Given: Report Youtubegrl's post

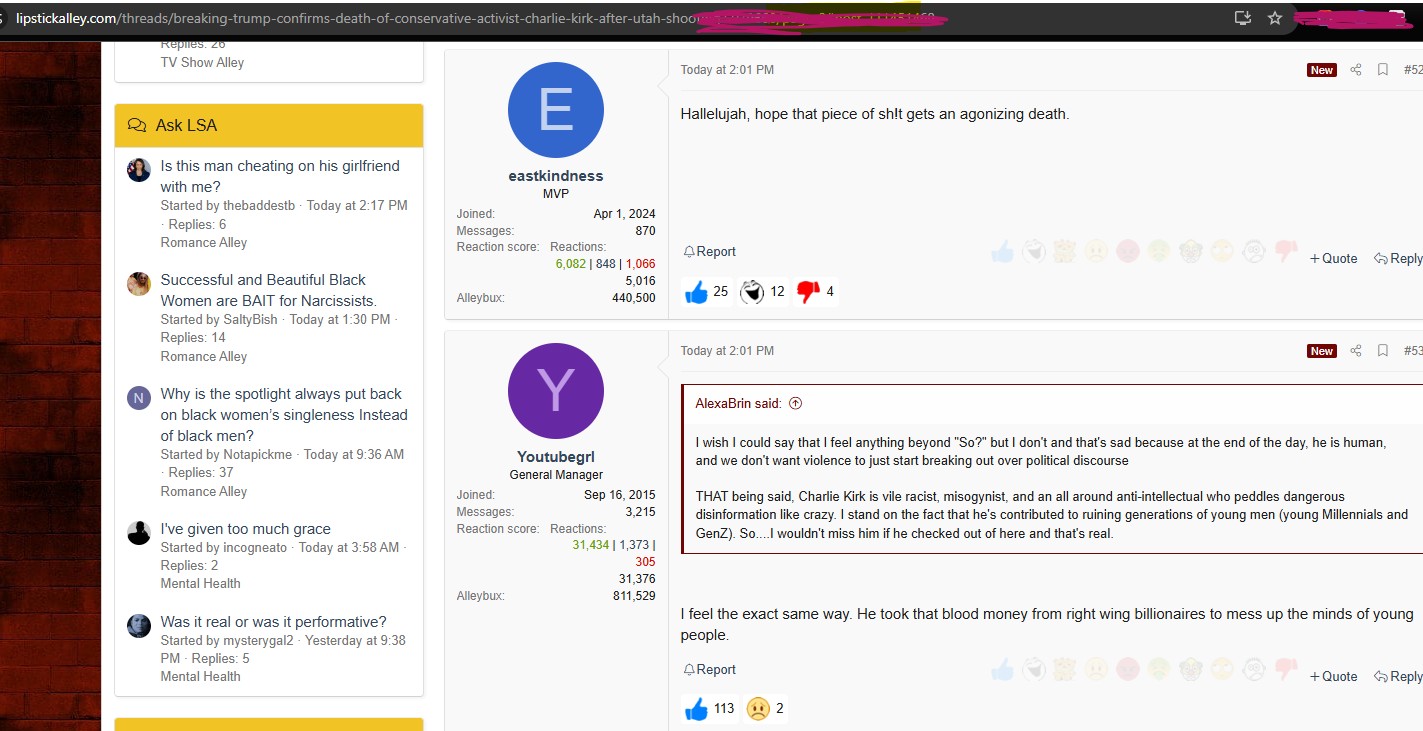Looking at the screenshot, I should [x=709, y=670].
